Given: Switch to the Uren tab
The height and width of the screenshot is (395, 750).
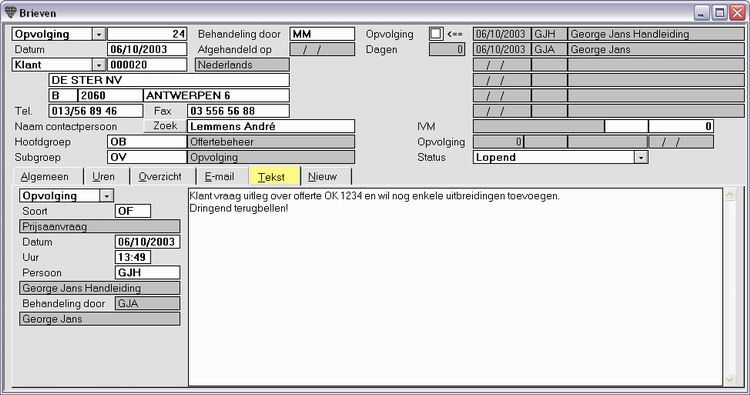Looking at the screenshot, I should click(103, 176).
